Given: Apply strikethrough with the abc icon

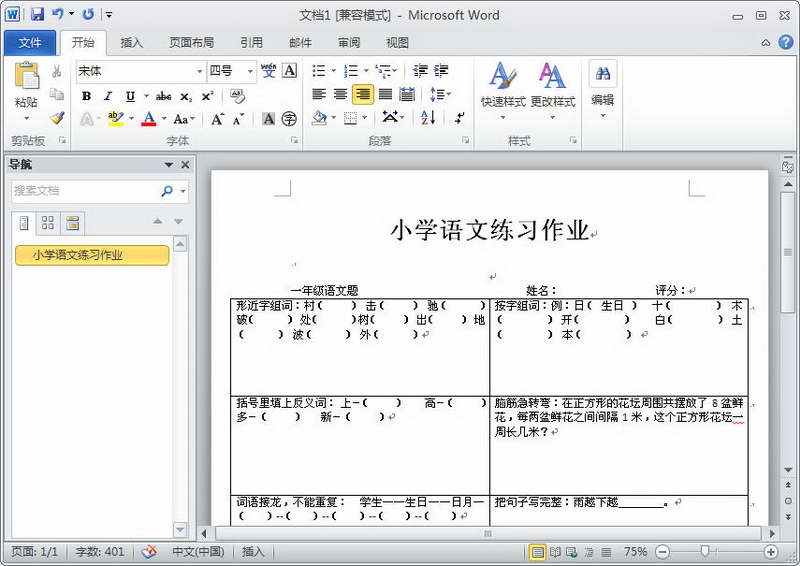Looking at the screenshot, I should pyautogui.click(x=163, y=96).
